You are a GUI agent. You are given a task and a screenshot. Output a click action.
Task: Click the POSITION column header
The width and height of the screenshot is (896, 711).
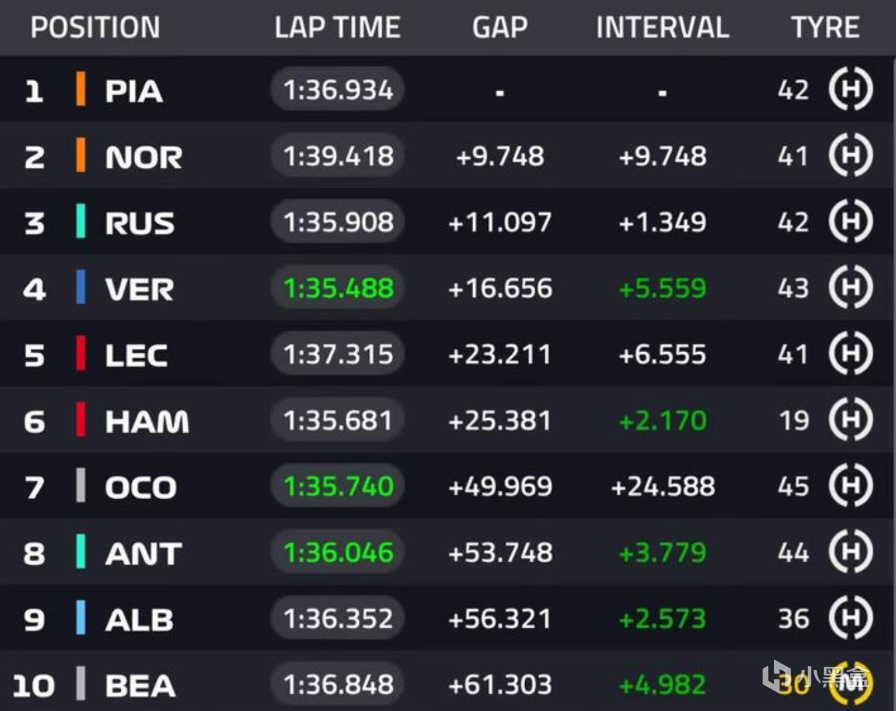point(95,27)
